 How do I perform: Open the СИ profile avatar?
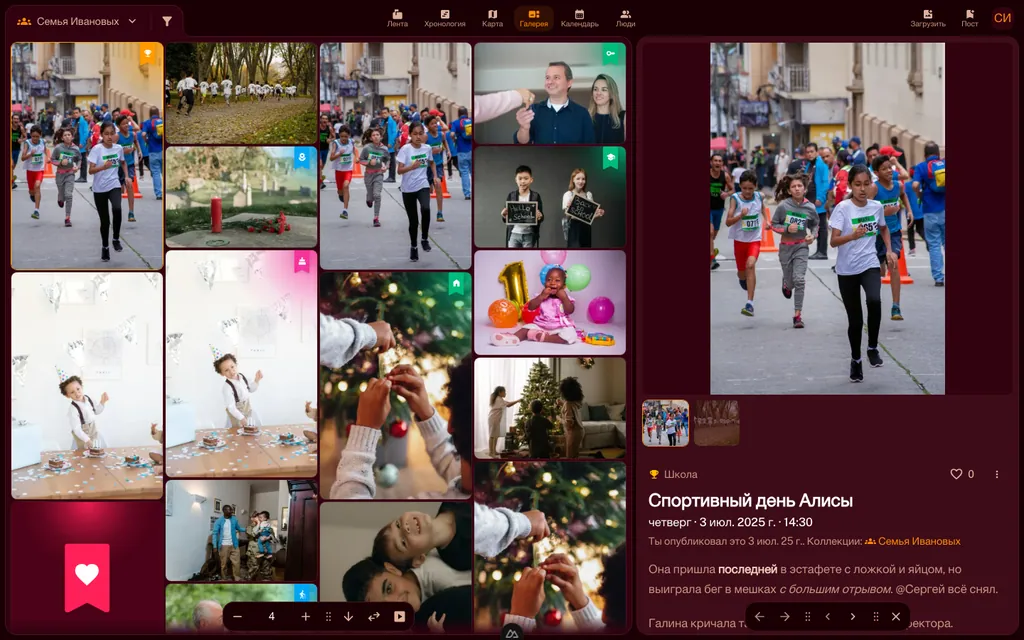(x=1002, y=18)
